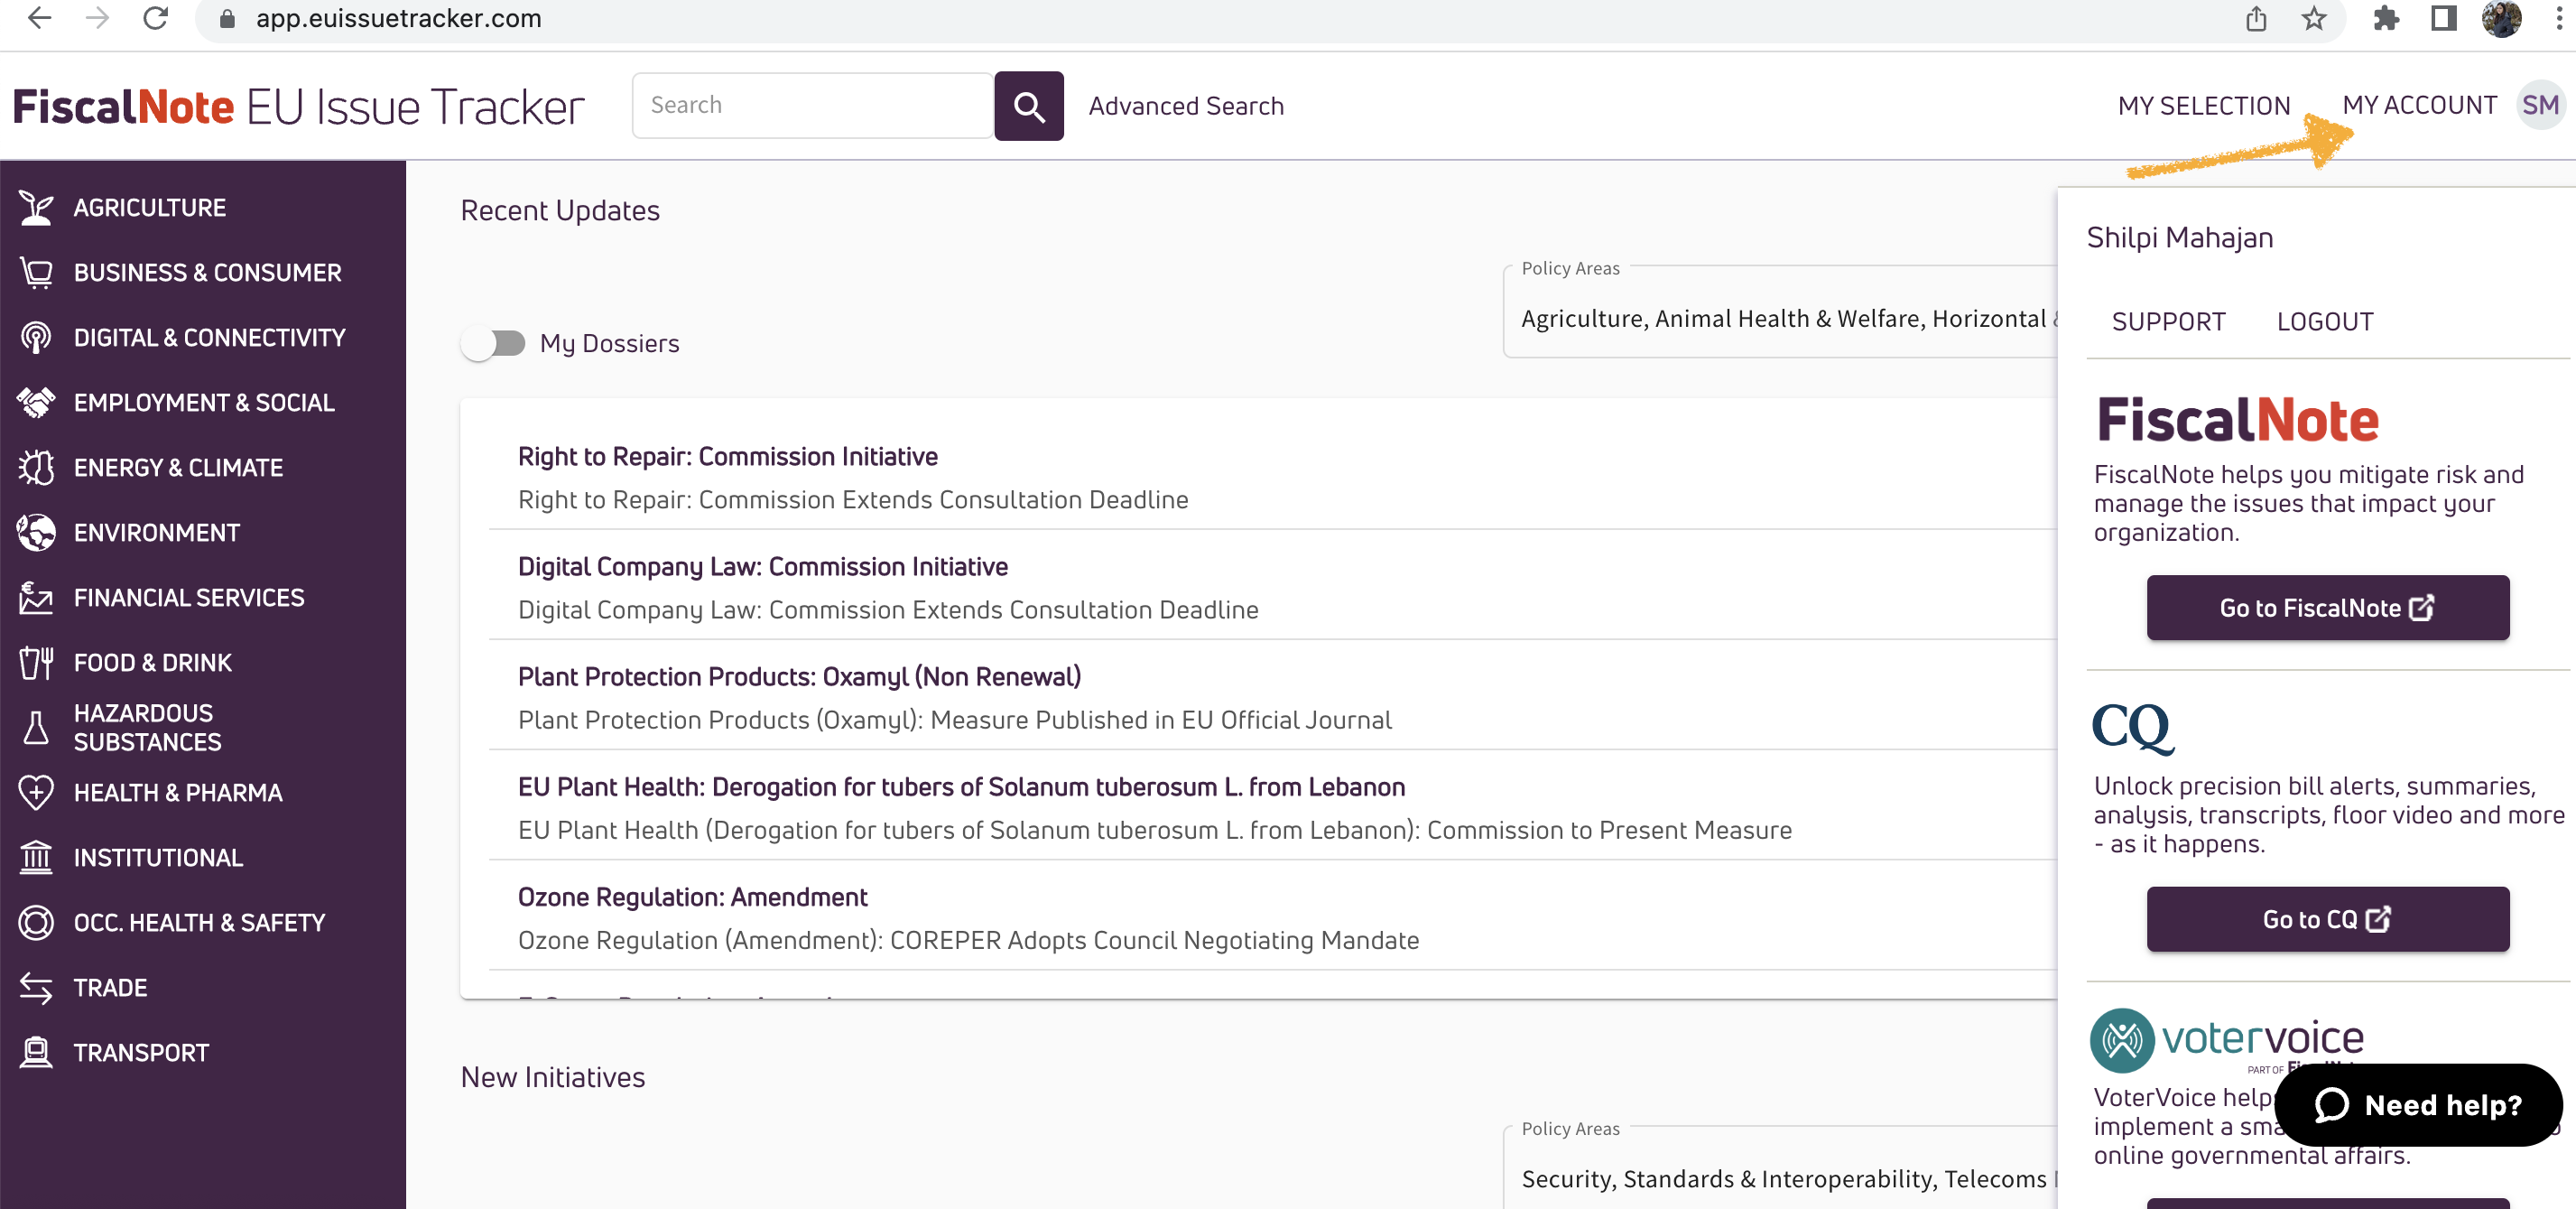Click the Go to FiscalNote button
This screenshot has height=1209, width=2576.
click(2327, 608)
